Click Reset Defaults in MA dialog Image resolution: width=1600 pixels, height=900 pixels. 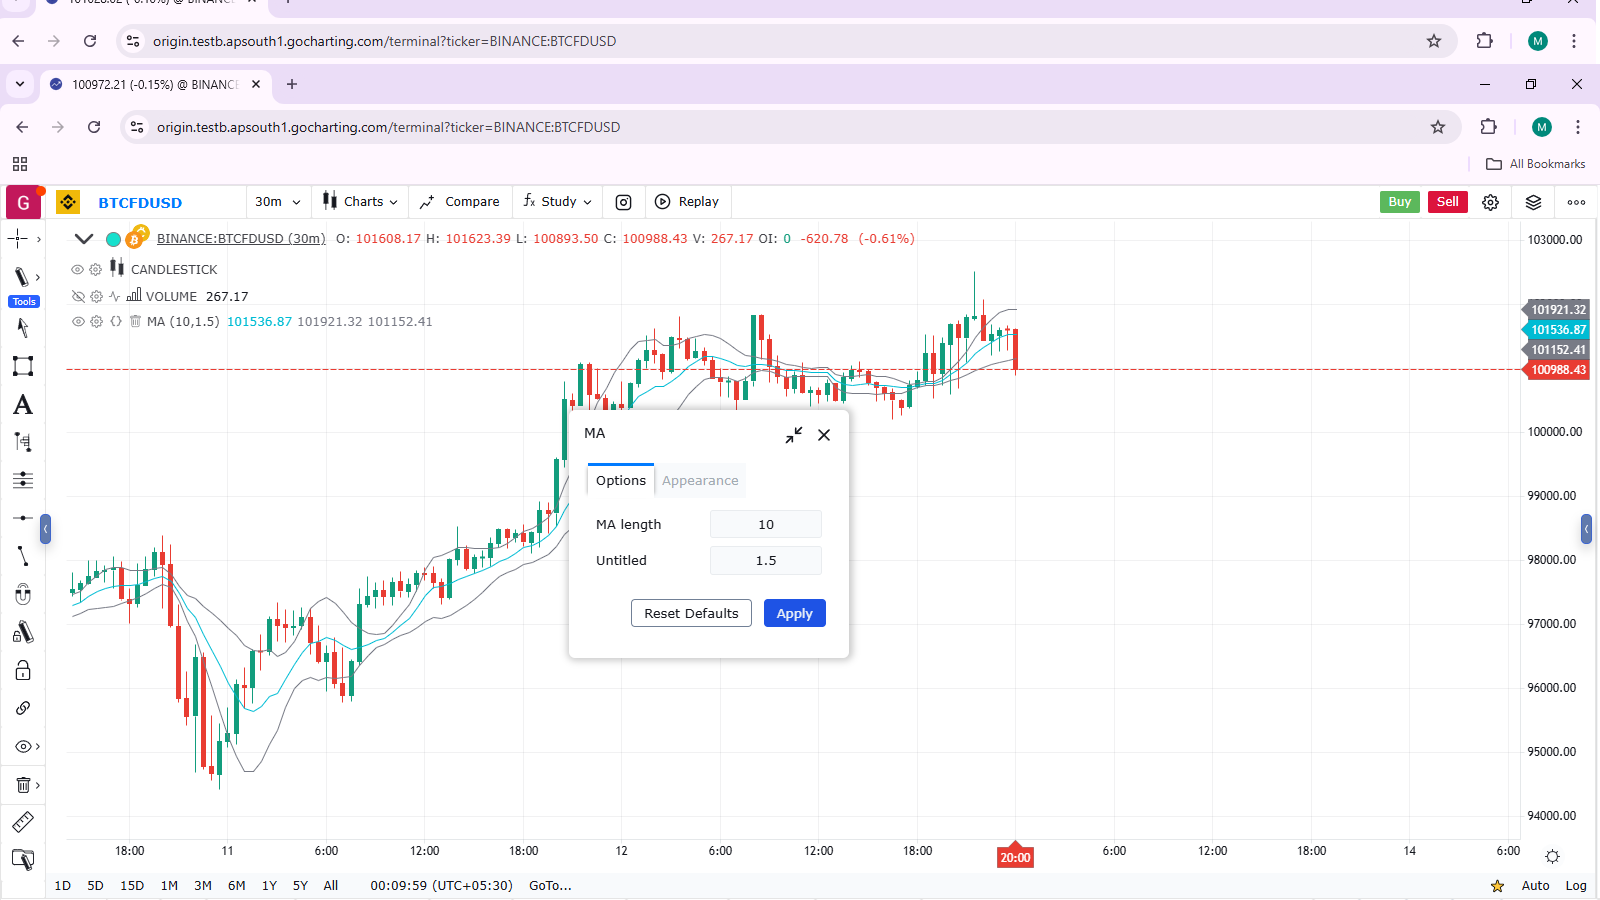[x=691, y=614]
